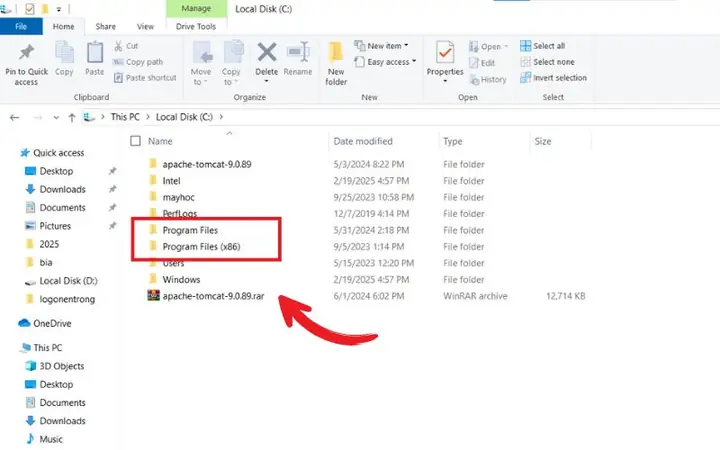Select This PC in navigation pane
The width and height of the screenshot is (720, 450).
(40, 348)
